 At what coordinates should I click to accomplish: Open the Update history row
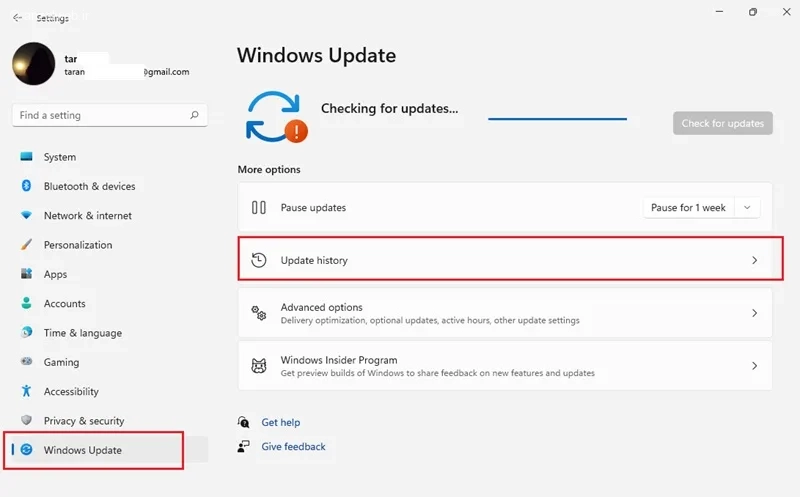click(x=505, y=260)
